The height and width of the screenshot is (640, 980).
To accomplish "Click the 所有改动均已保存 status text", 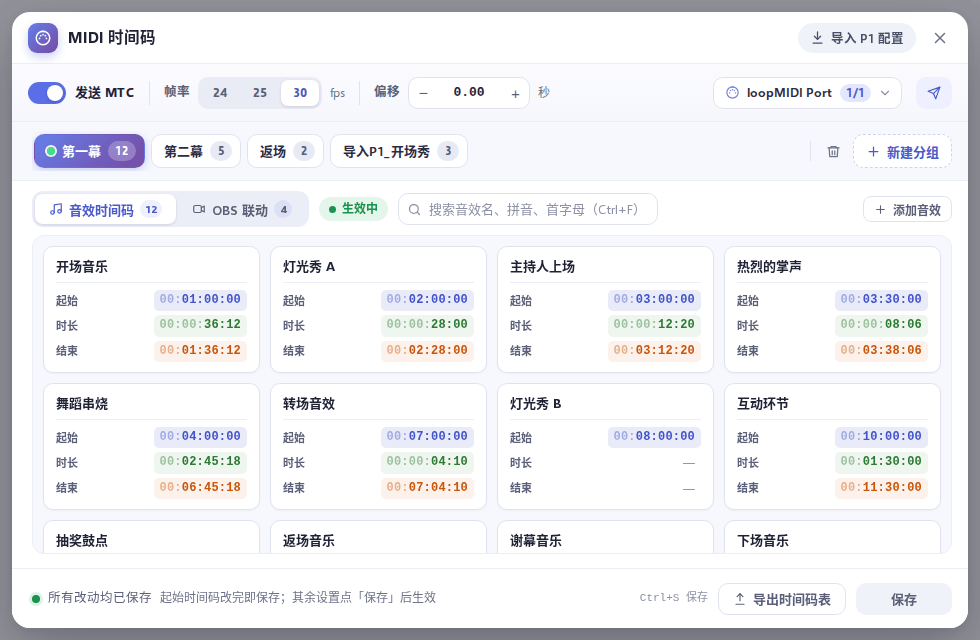I will (99, 598).
